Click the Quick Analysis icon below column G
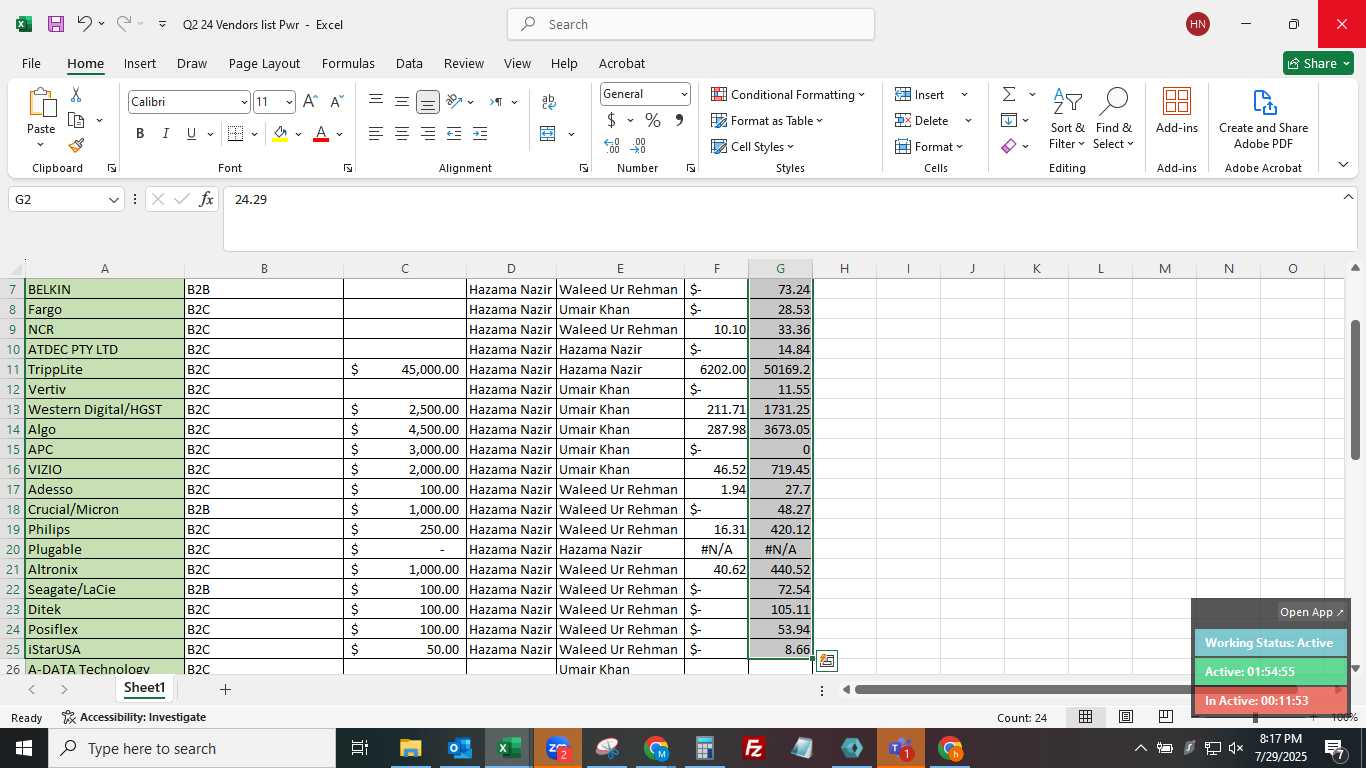This screenshot has height=768, width=1366. [x=827, y=661]
